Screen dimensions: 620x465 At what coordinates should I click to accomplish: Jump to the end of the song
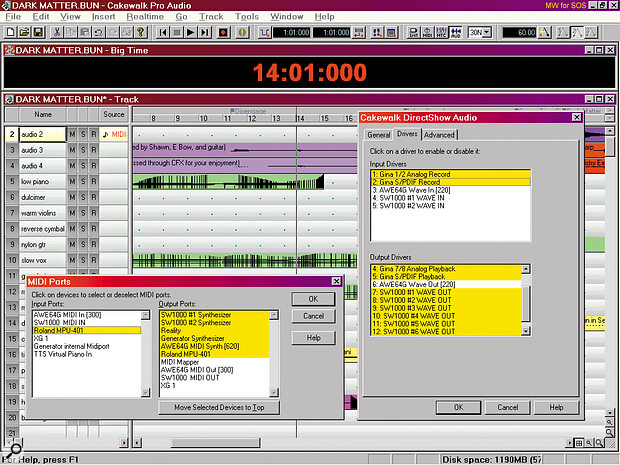tap(204, 32)
